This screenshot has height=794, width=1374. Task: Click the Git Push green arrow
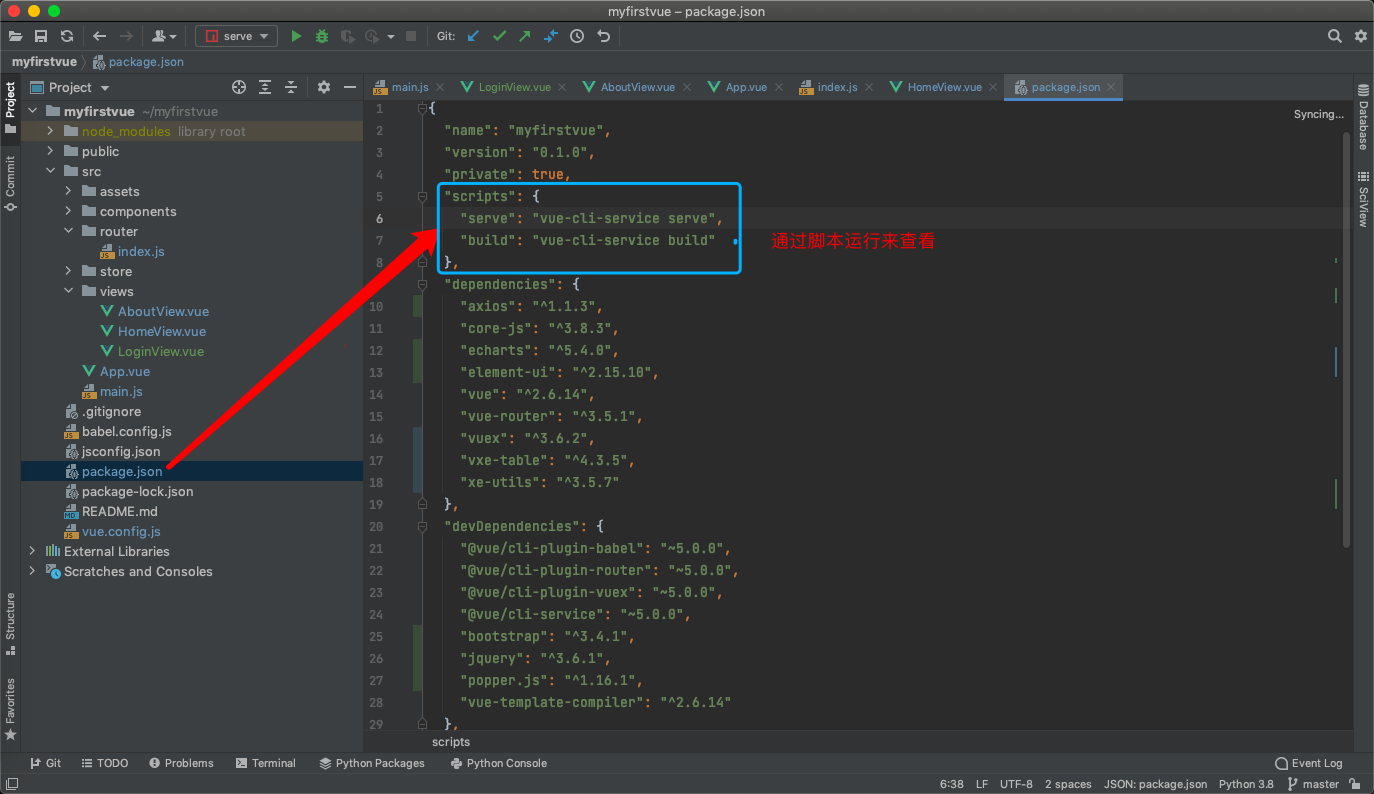525,36
